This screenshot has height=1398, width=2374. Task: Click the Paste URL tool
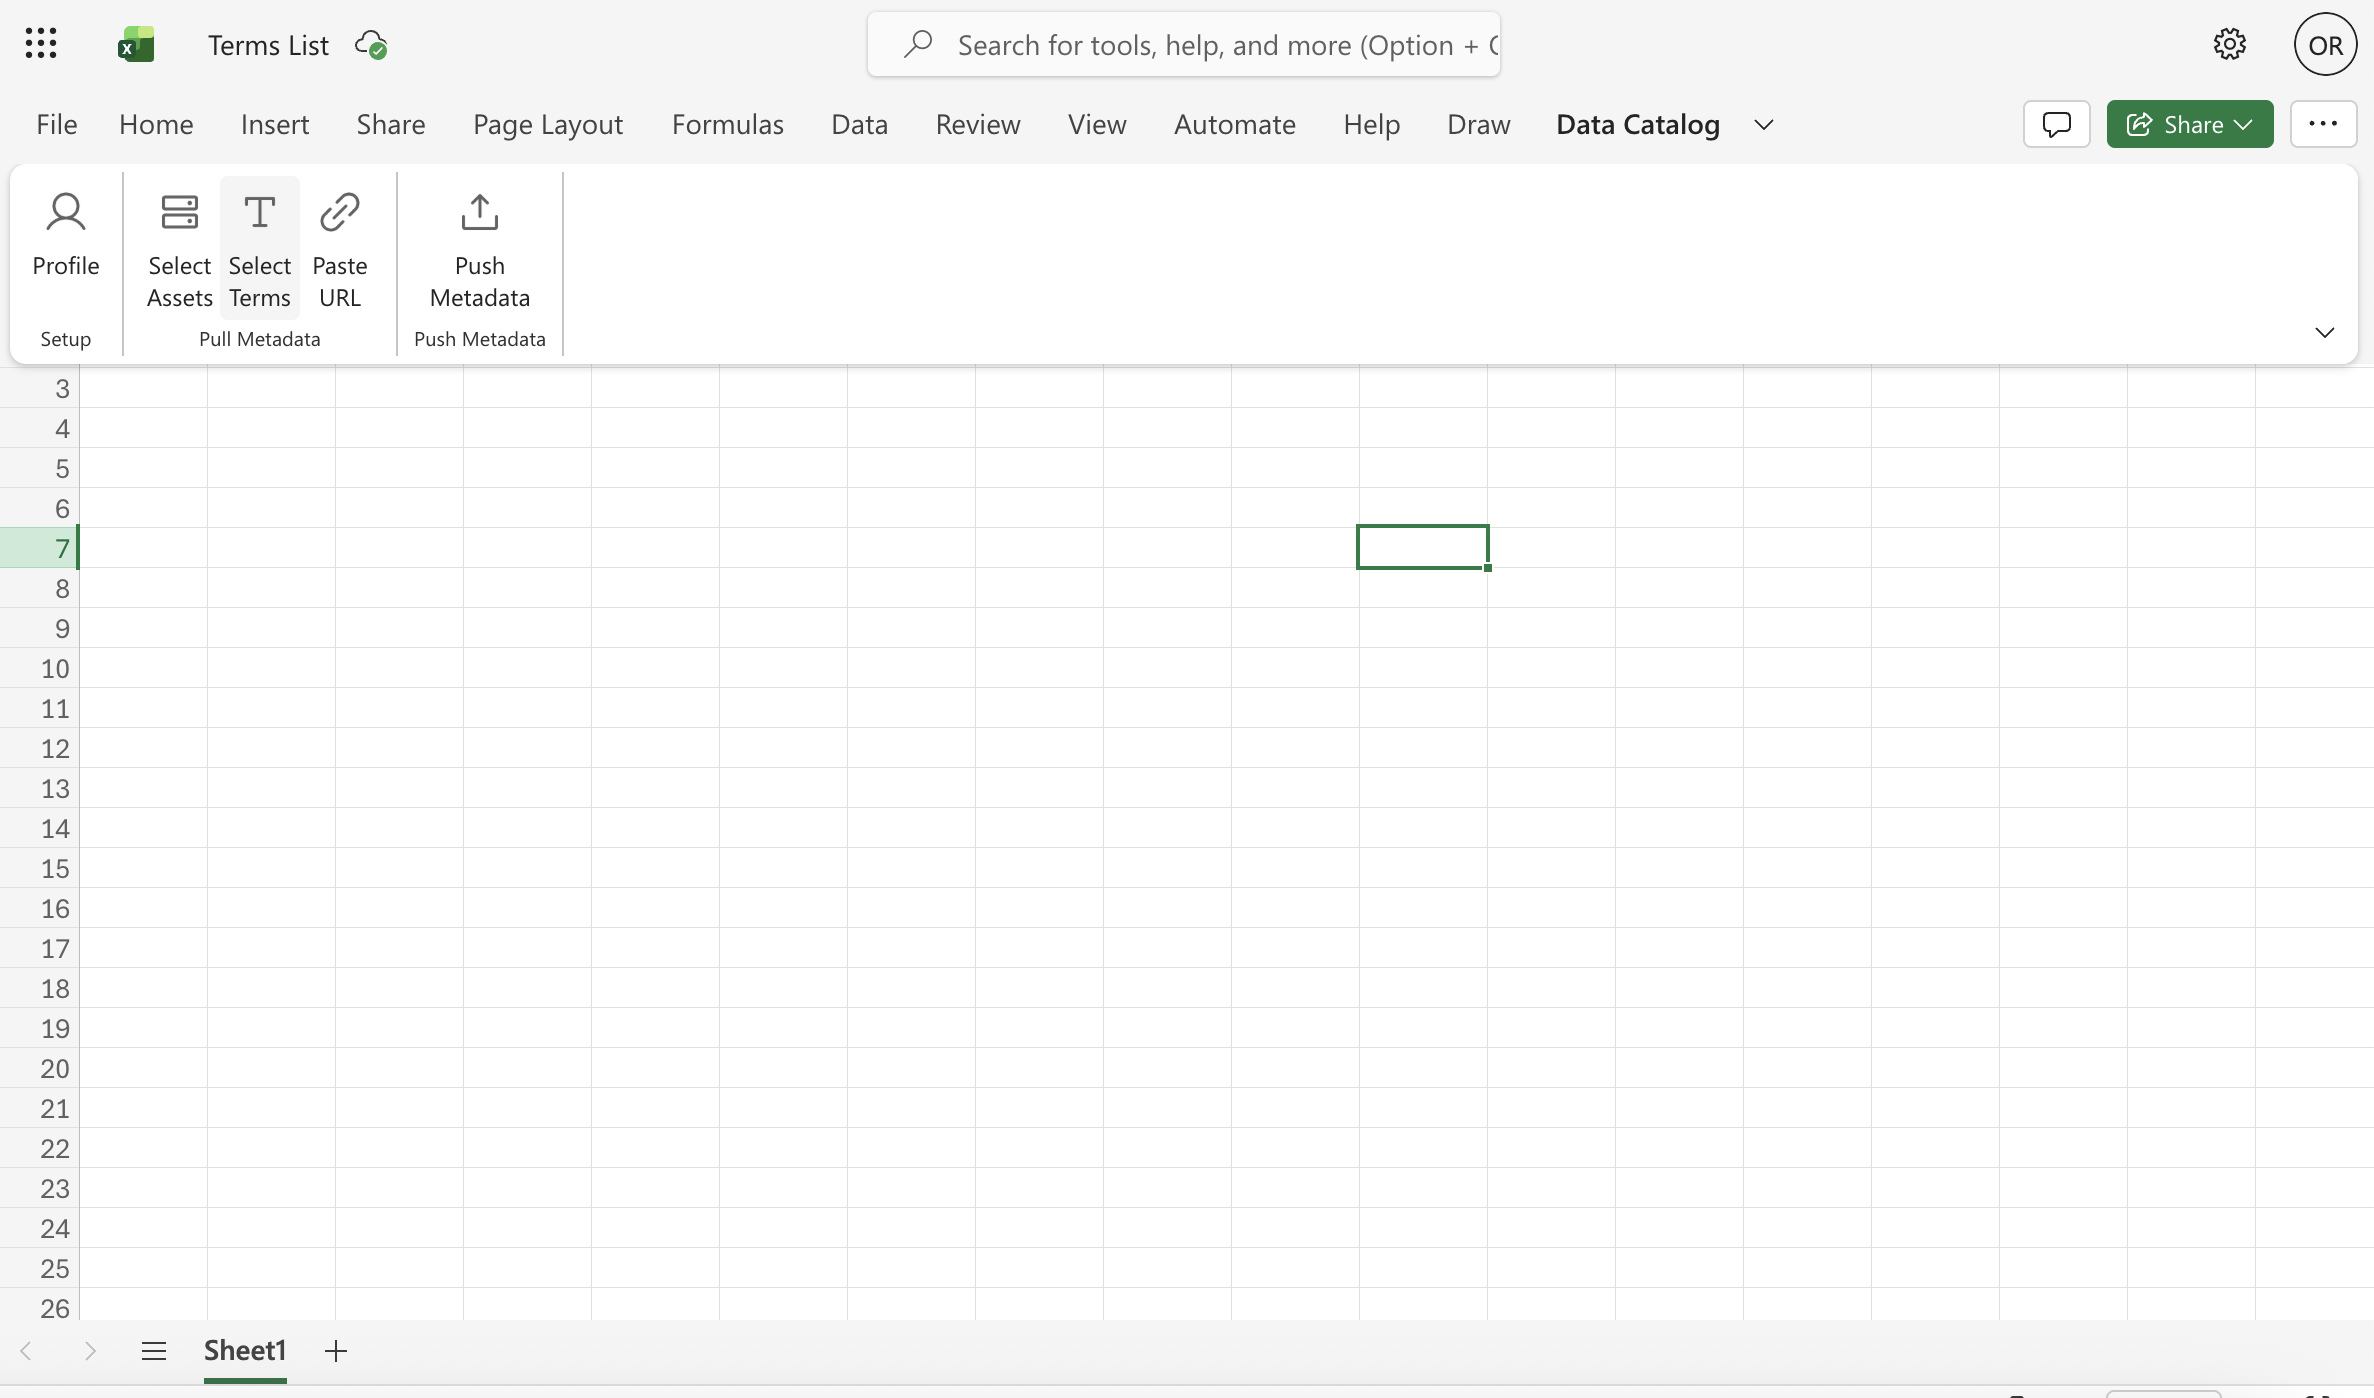[340, 250]
